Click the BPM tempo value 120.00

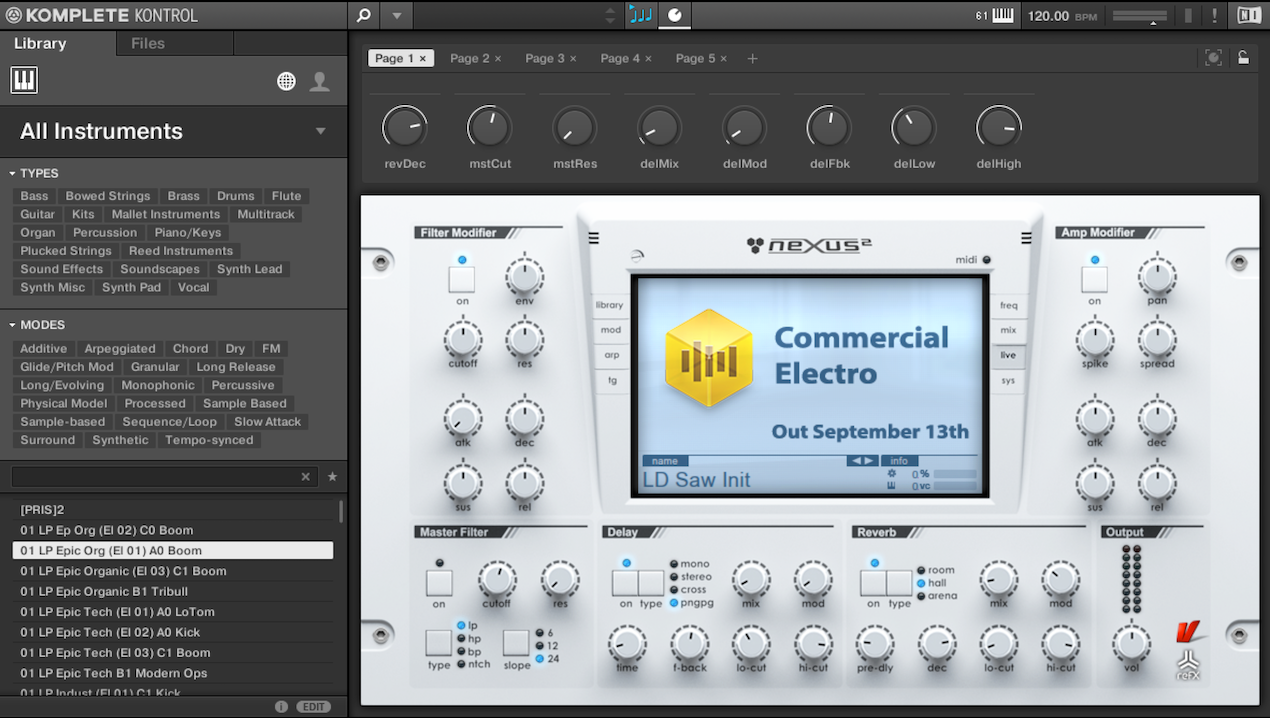pyautogui.click(x=1048, y=16)
